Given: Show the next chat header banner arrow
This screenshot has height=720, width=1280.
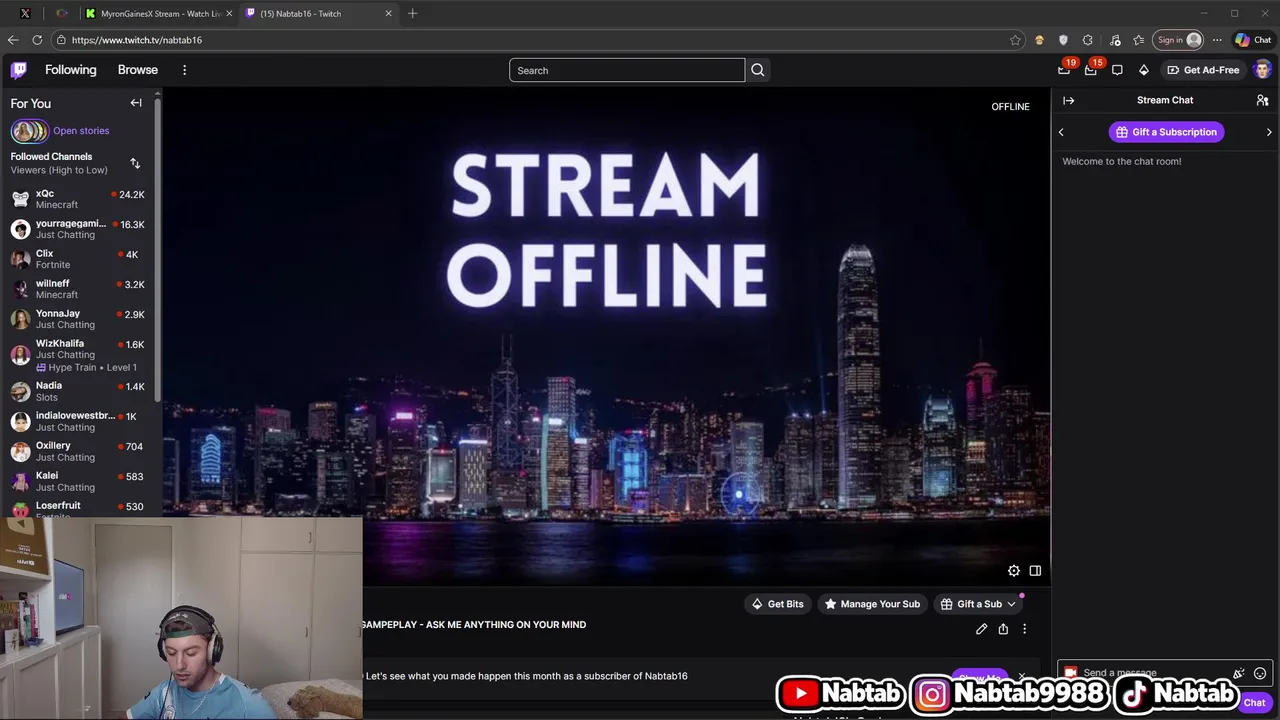Looking at the screenshot, I should 1269,132.
